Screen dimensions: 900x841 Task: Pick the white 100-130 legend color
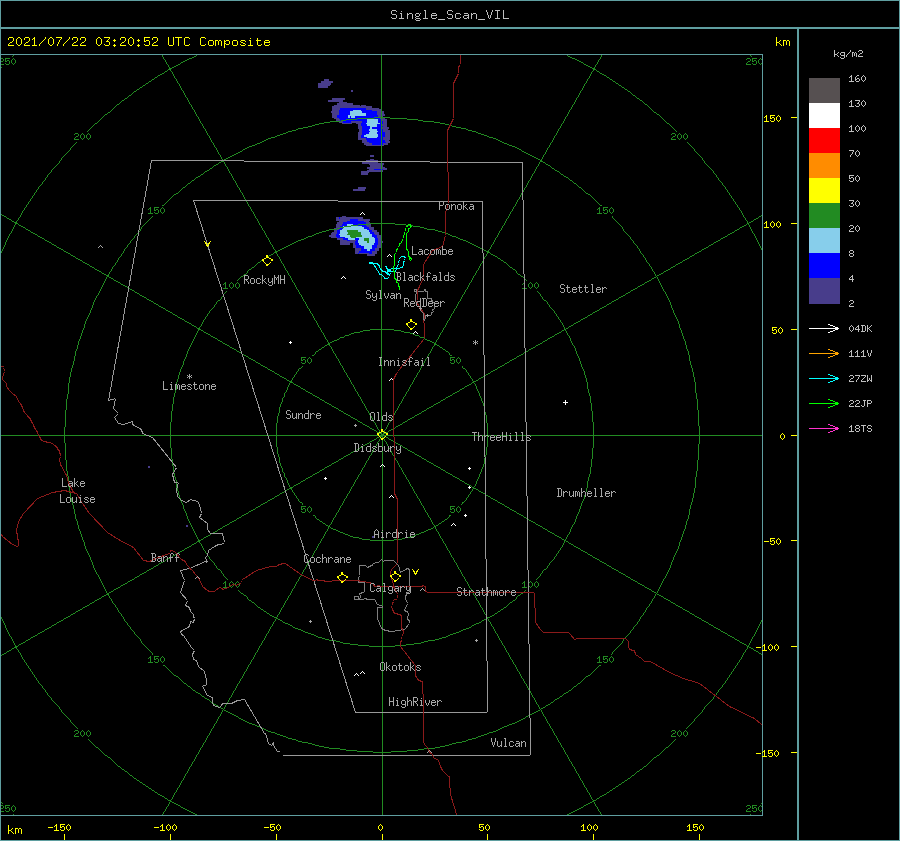click(x=824, y=116)
